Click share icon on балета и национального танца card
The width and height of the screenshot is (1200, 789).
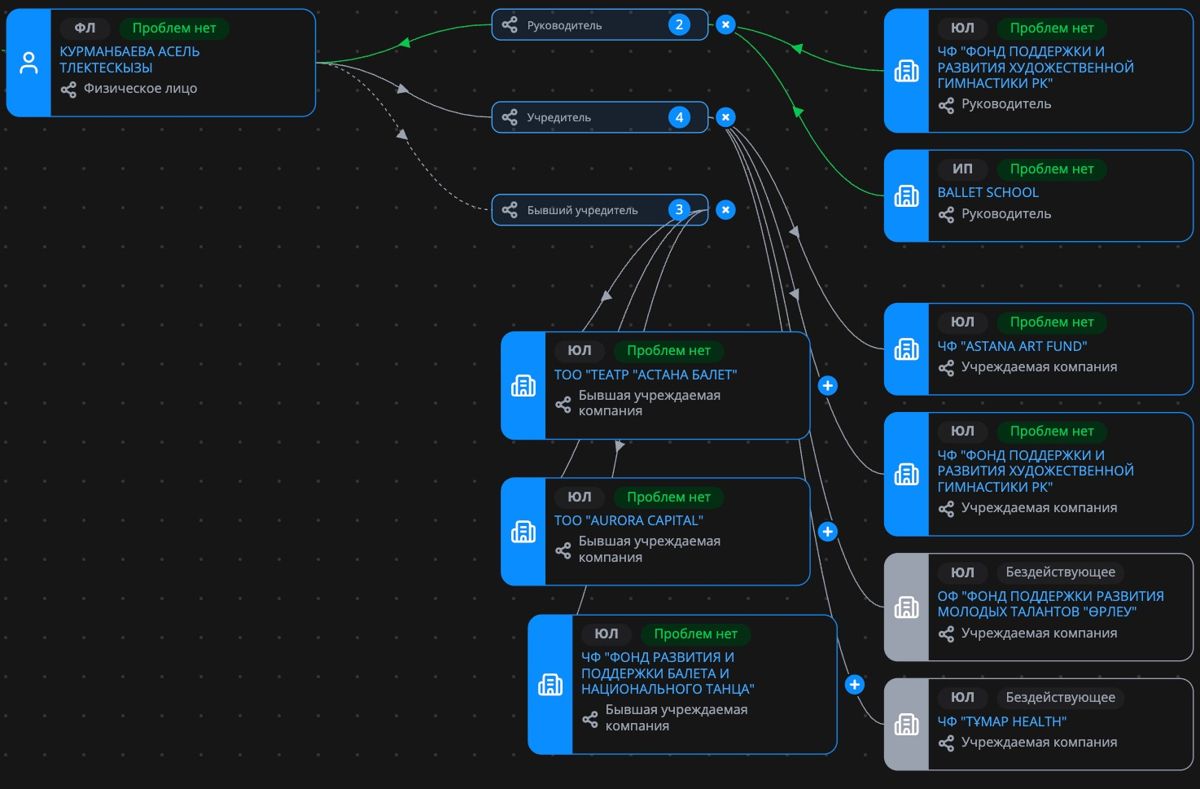tap(590, 719)
